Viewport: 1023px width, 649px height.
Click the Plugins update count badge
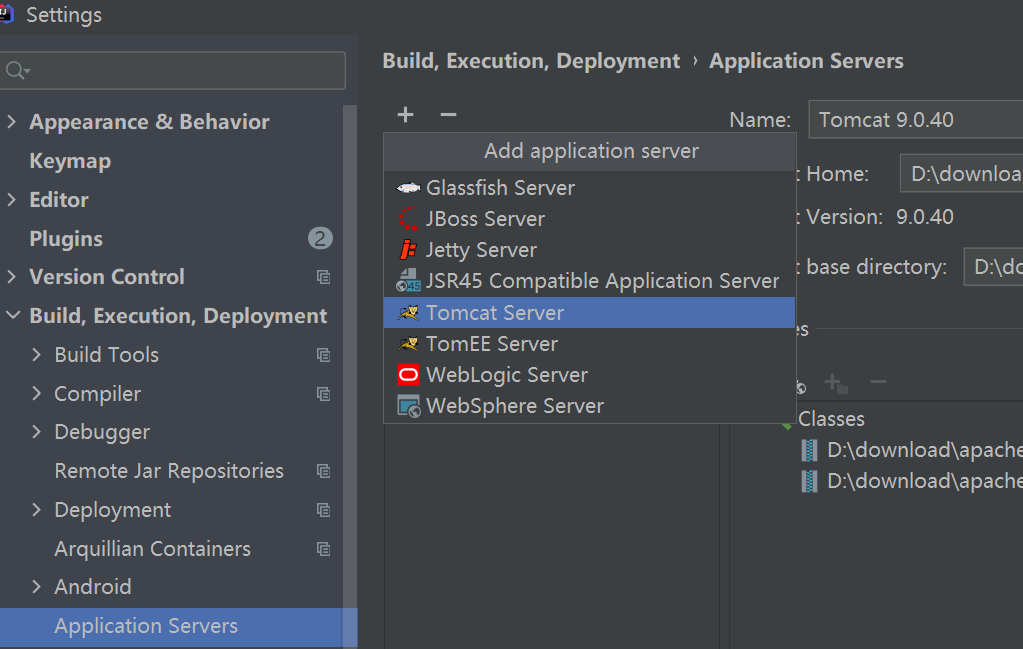[320, 238]
